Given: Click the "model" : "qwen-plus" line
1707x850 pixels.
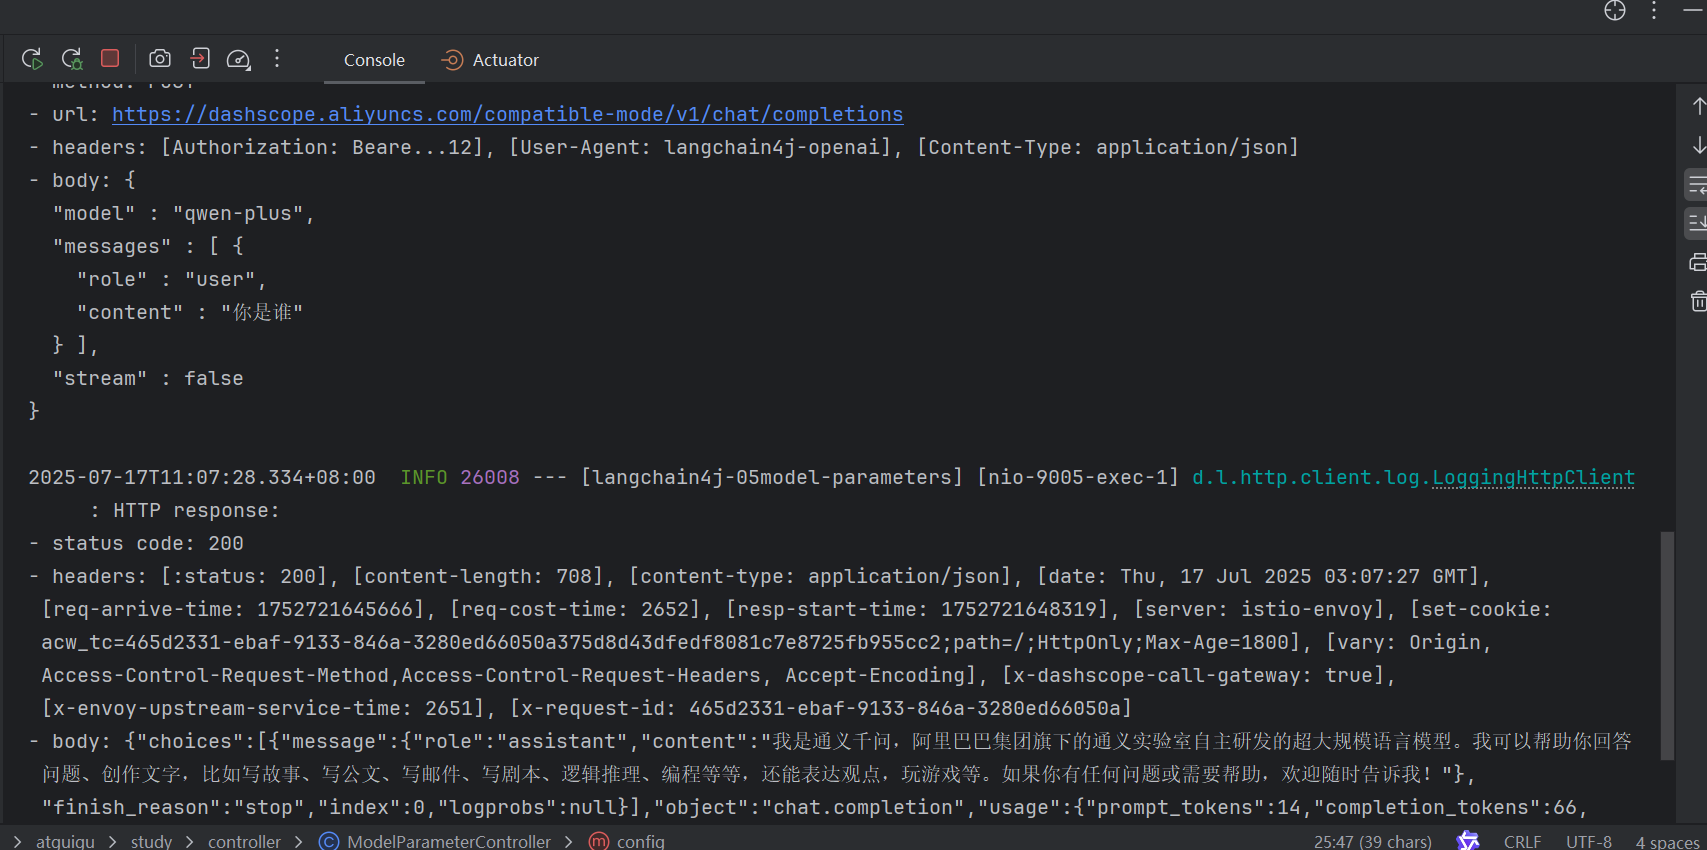Looking at the screenshot, I should 184,213.
